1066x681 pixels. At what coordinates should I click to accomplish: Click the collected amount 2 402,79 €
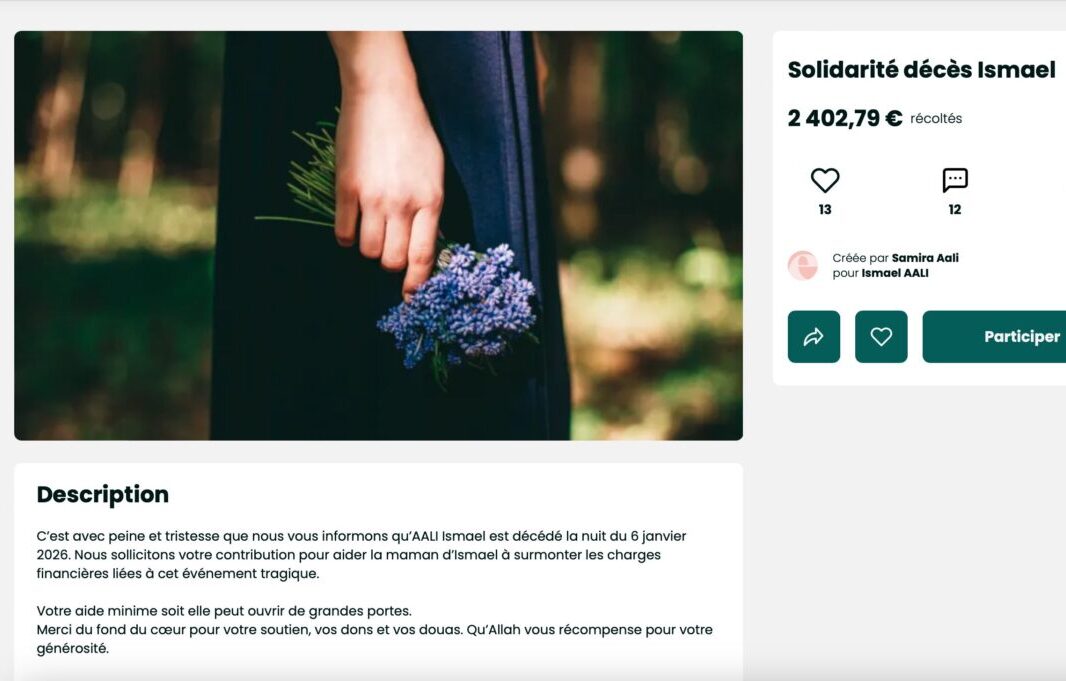pyautogui.click(x=833, y=118)
